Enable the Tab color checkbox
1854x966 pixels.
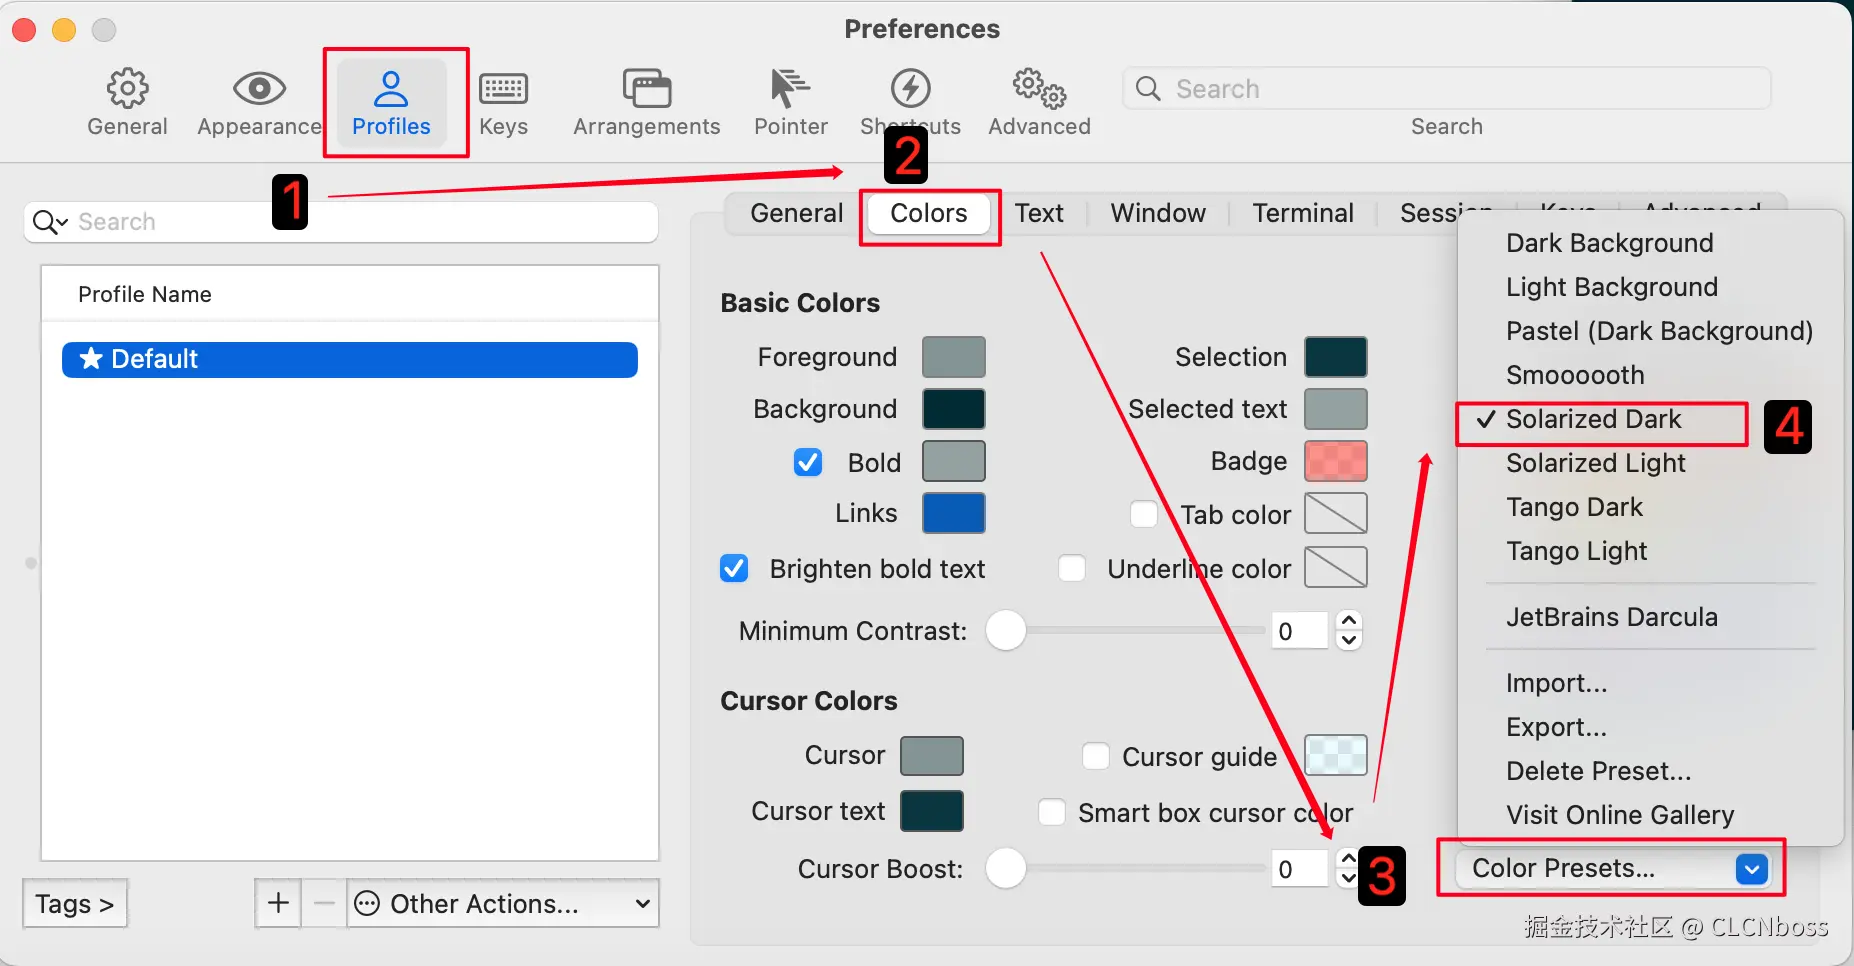click(x=1144, y=514)
